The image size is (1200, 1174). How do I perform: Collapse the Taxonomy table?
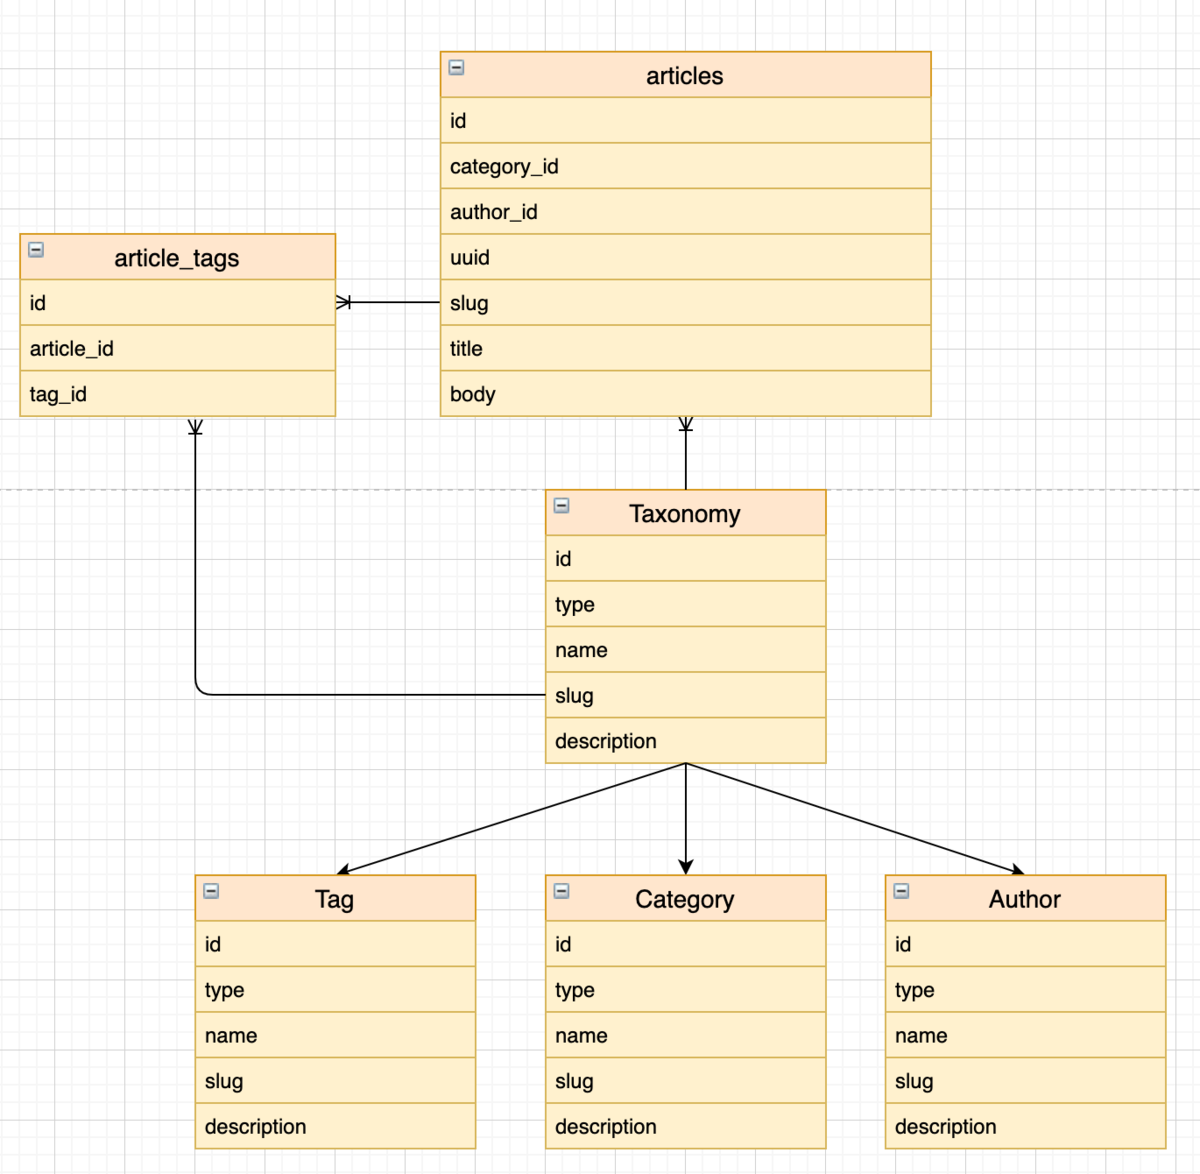[562, 506]
